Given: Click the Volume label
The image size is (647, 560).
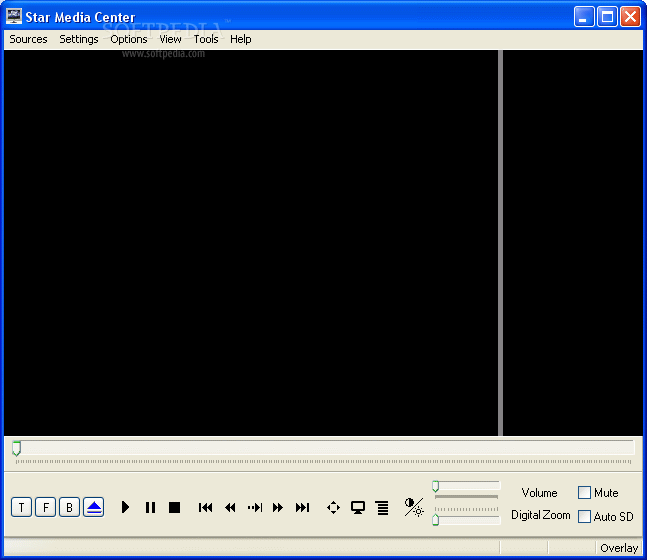Looking at the screenshot, I should point(539,493).
